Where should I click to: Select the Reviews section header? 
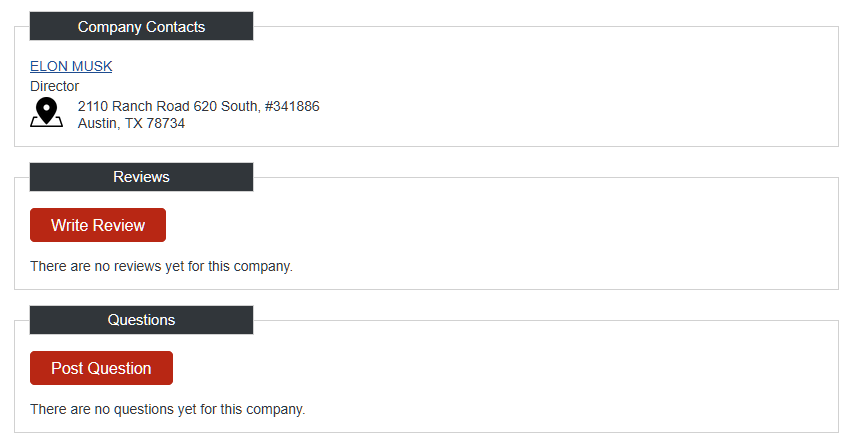pos(141,177)
